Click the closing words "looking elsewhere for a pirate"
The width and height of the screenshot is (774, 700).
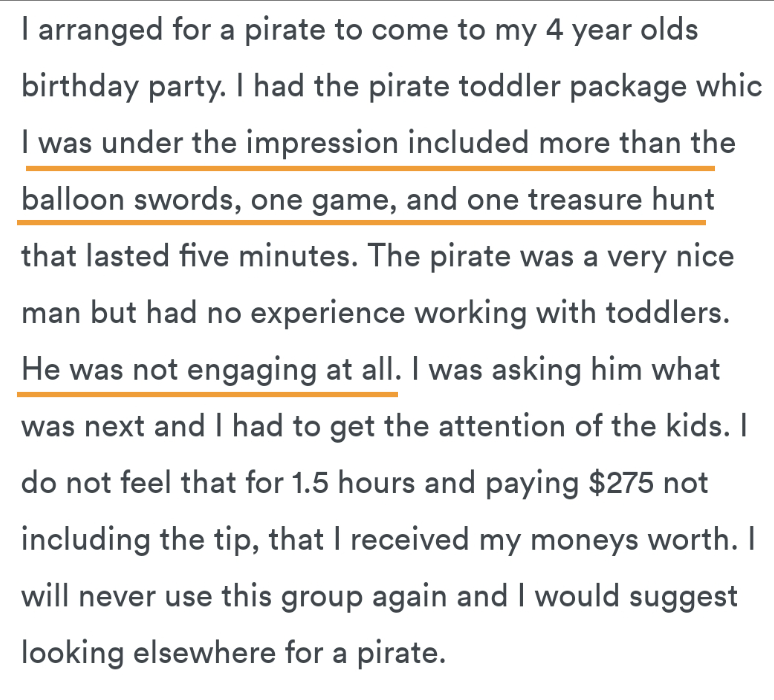[x=232, y=655]
